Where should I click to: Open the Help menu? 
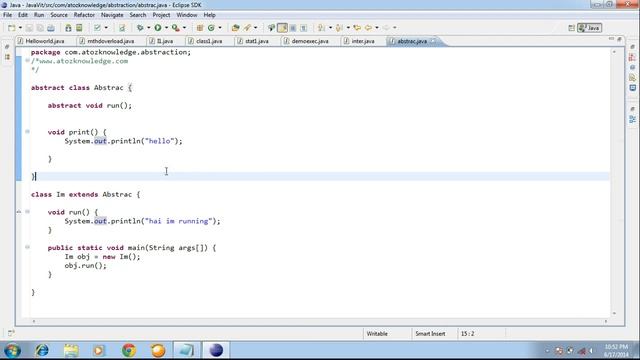[x=209, y=15]
